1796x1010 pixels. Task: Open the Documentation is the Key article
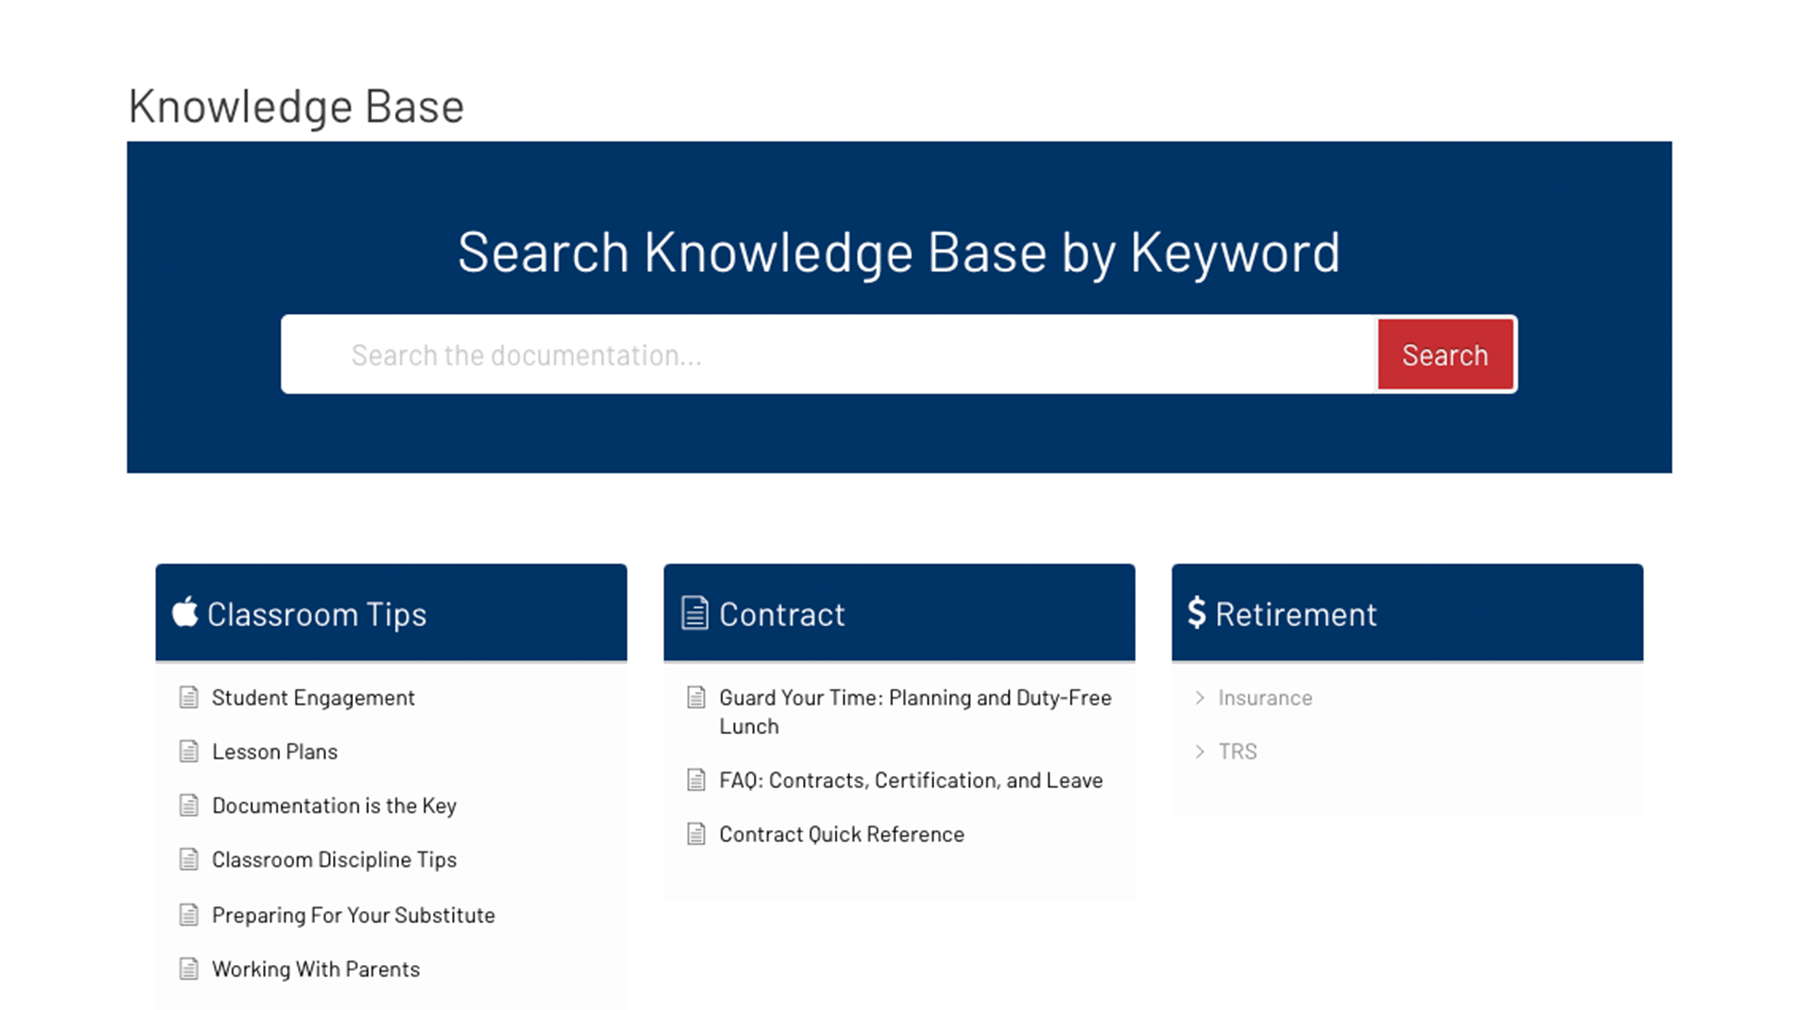click(334, 806)
